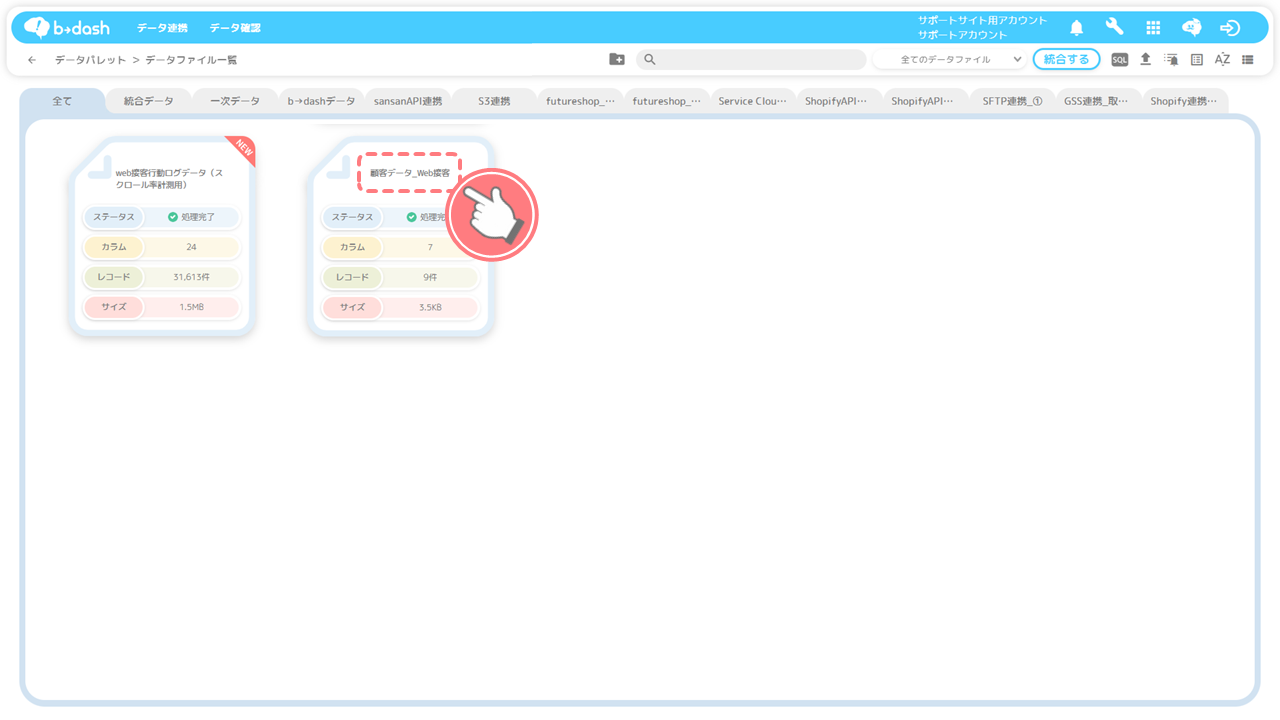Click the 1.5MB size value

191,307
